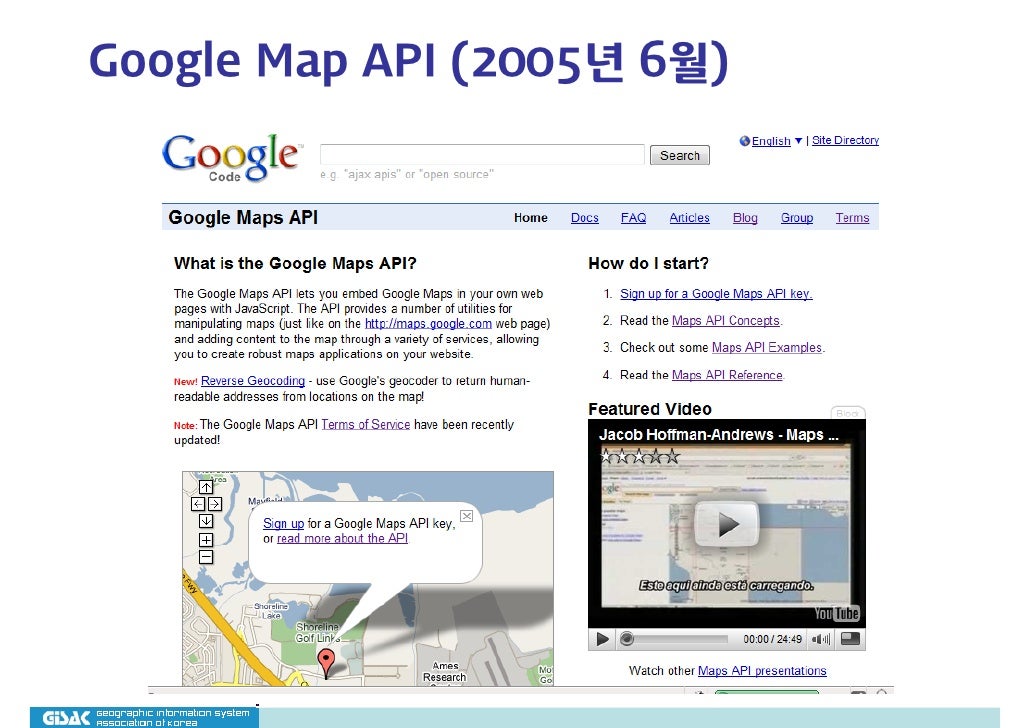Click the Blog tab above featured video
Image resolution: width=1030 pixels, height=728 pixels.
point(847,413)
